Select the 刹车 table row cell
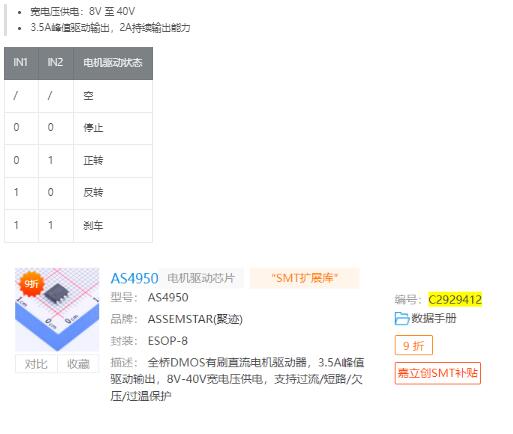513x434 pixels. pos(113,226)
